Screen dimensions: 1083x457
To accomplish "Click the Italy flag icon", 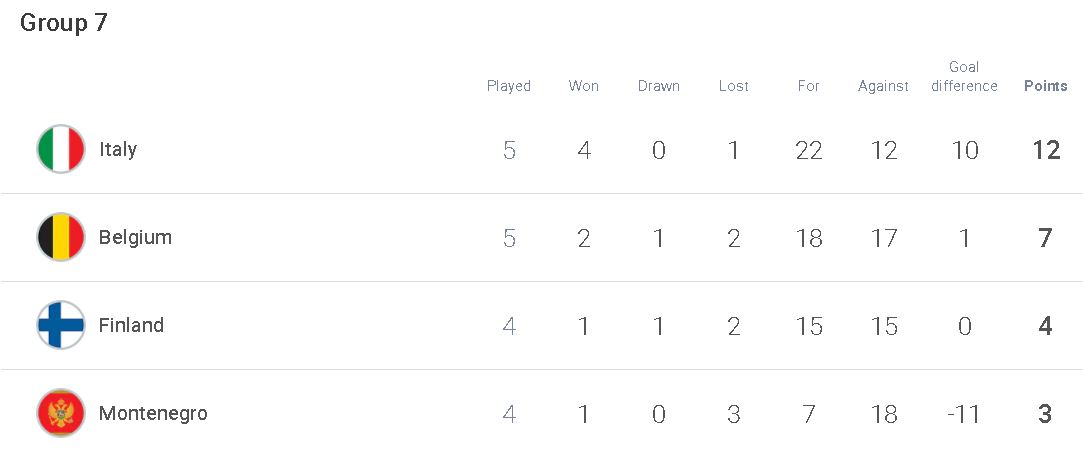I will coord(61,149).
